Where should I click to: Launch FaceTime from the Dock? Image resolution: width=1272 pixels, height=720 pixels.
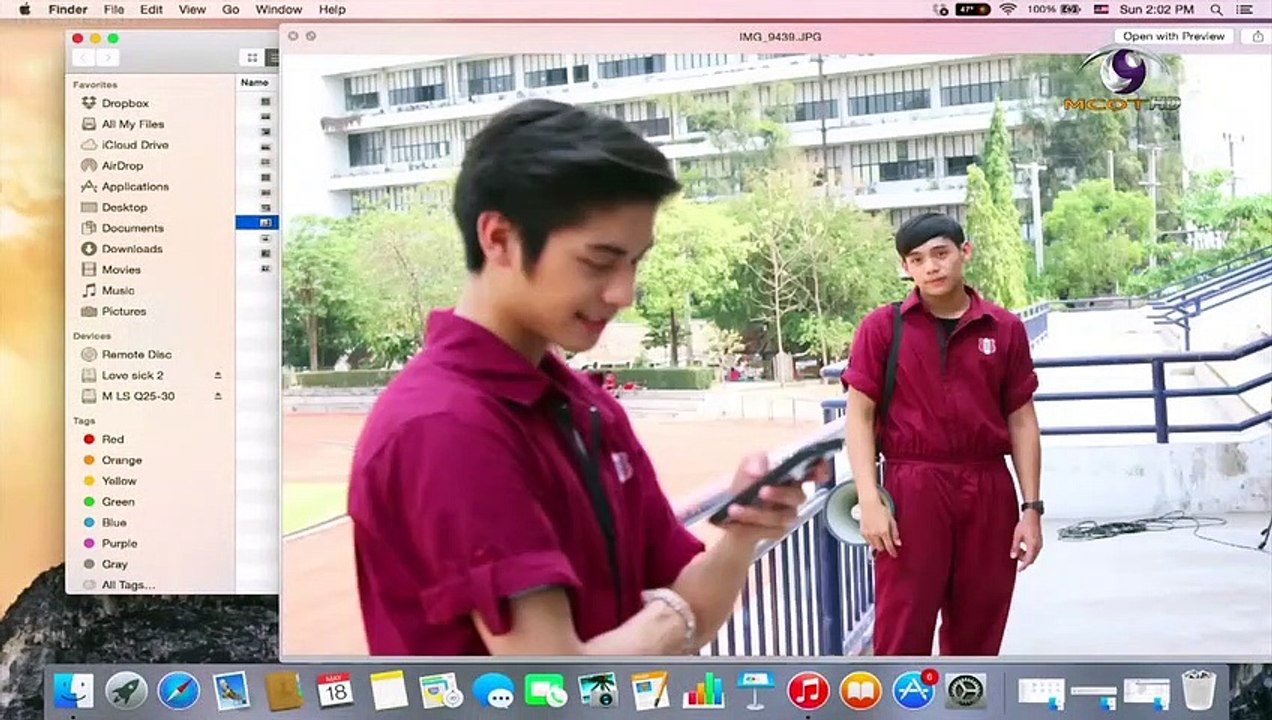[x=545, y=690]
